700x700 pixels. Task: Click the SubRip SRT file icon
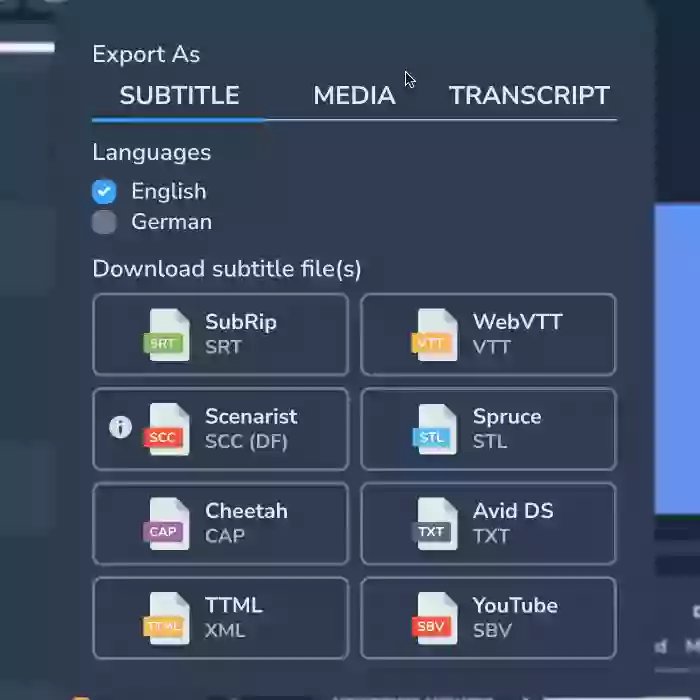click(166, 335)
